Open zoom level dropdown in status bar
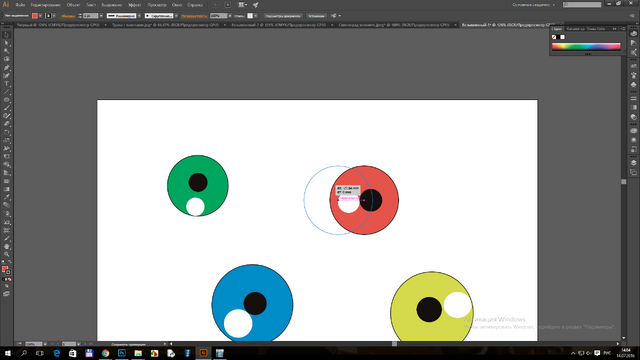 [45, 344]
